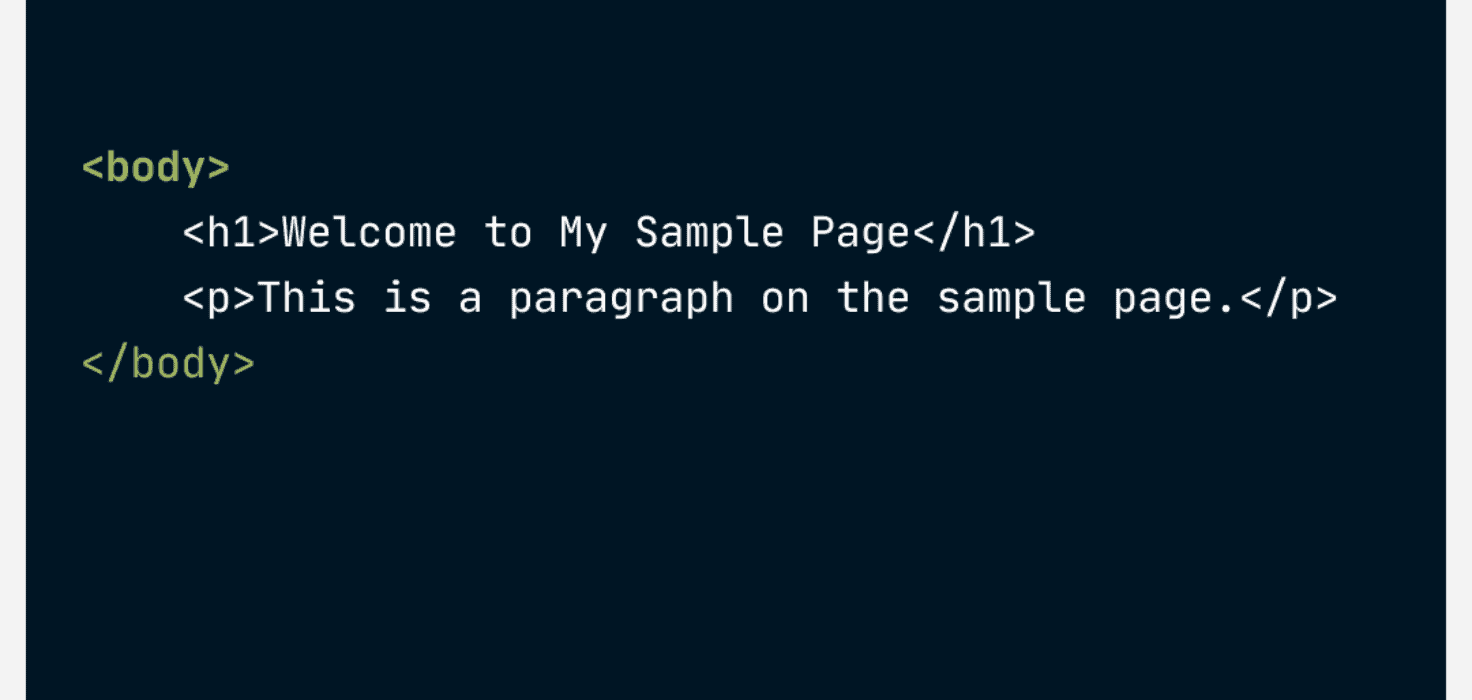Click "page." at the paragraph text end
Viewport: 1472px width, 700px height.
click(1175, 299)
